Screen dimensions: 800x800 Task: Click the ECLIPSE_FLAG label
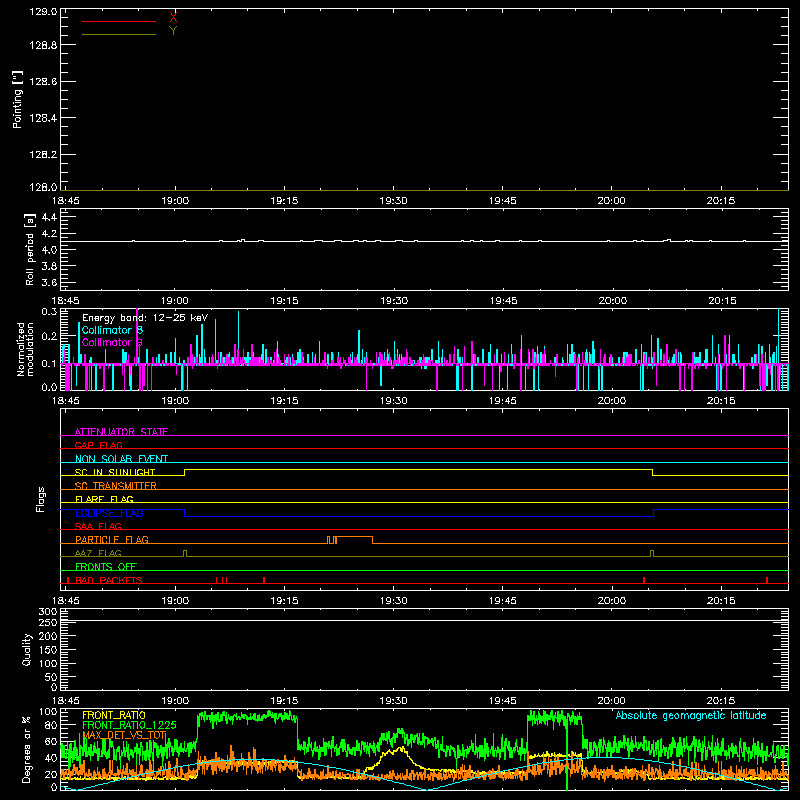[x=109, y=513]
